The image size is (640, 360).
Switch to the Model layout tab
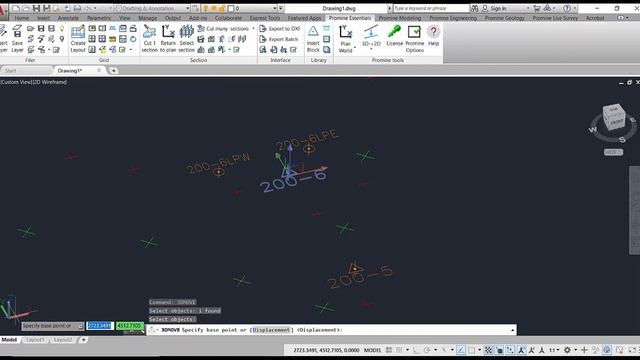[x=9, y=340]
